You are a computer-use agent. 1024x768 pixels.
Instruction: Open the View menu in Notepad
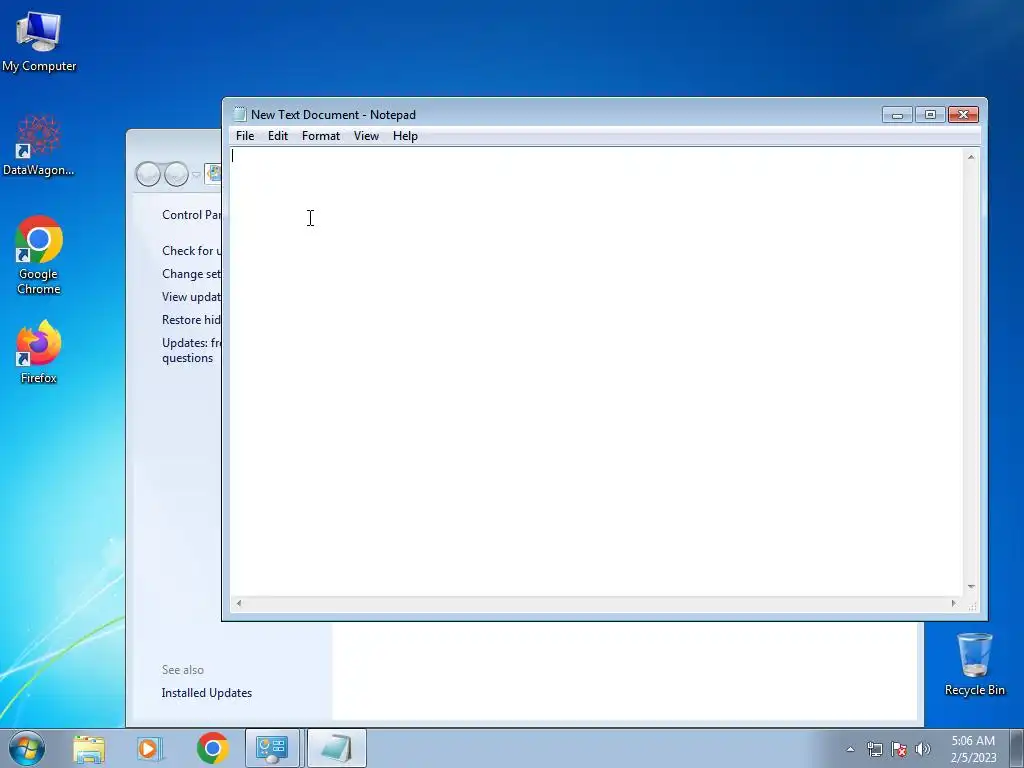coord(366,136)
